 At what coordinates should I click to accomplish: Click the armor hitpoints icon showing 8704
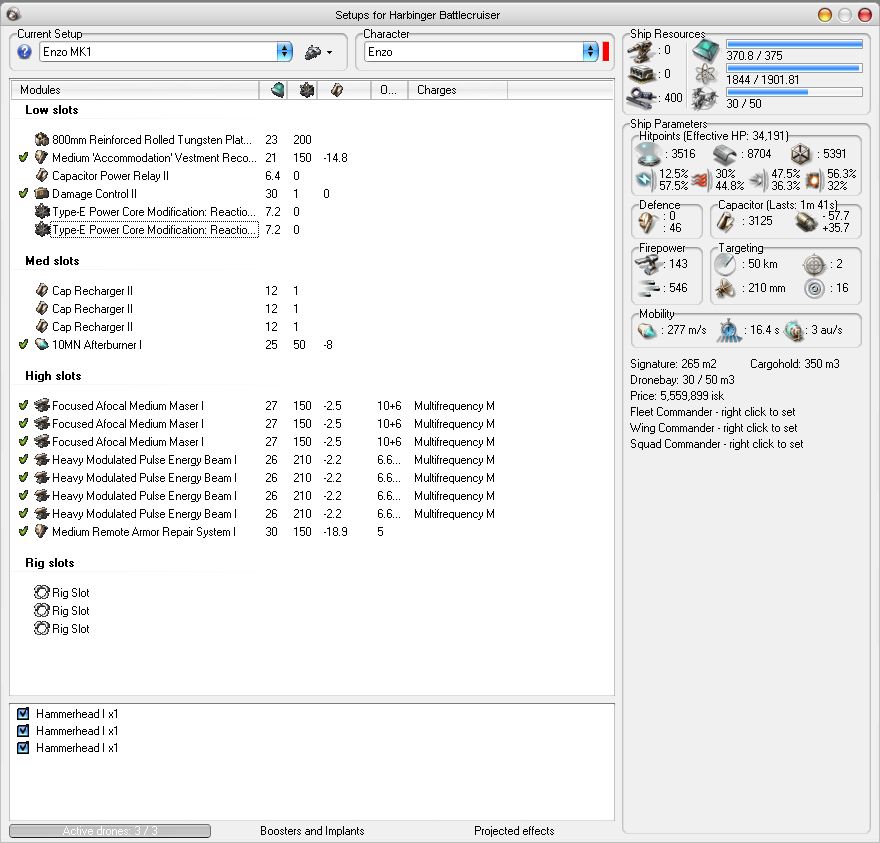725,154
